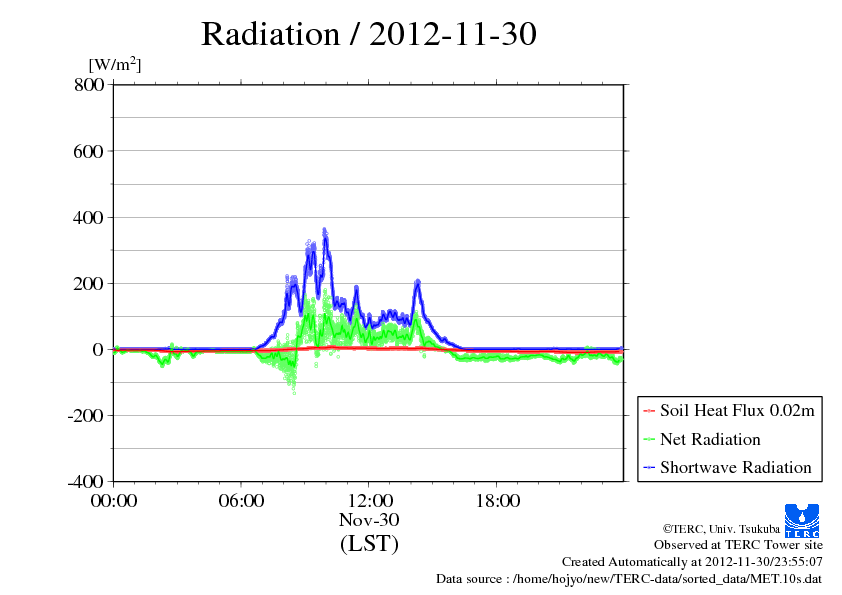The height and width of the screenshot is (595, 842).
Task: Click the '18:00' x-axis label
Action: pos(497,501)
